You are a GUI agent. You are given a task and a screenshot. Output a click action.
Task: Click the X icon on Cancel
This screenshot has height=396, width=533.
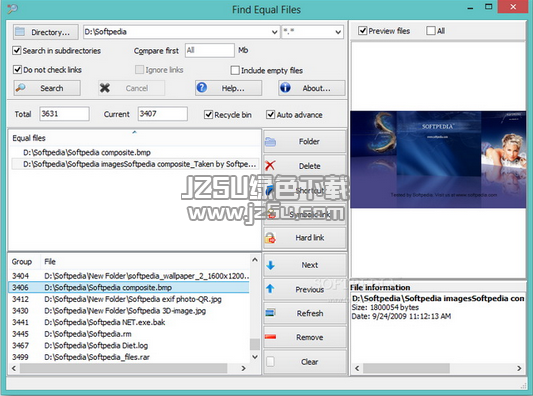(x=105, y=88)
